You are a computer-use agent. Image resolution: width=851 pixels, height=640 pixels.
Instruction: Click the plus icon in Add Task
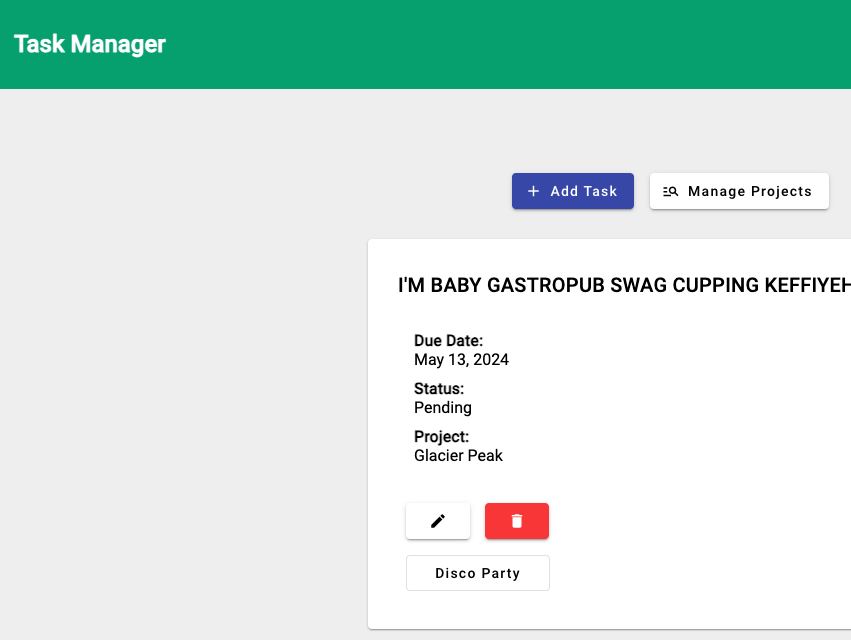(x=534, y=191)
